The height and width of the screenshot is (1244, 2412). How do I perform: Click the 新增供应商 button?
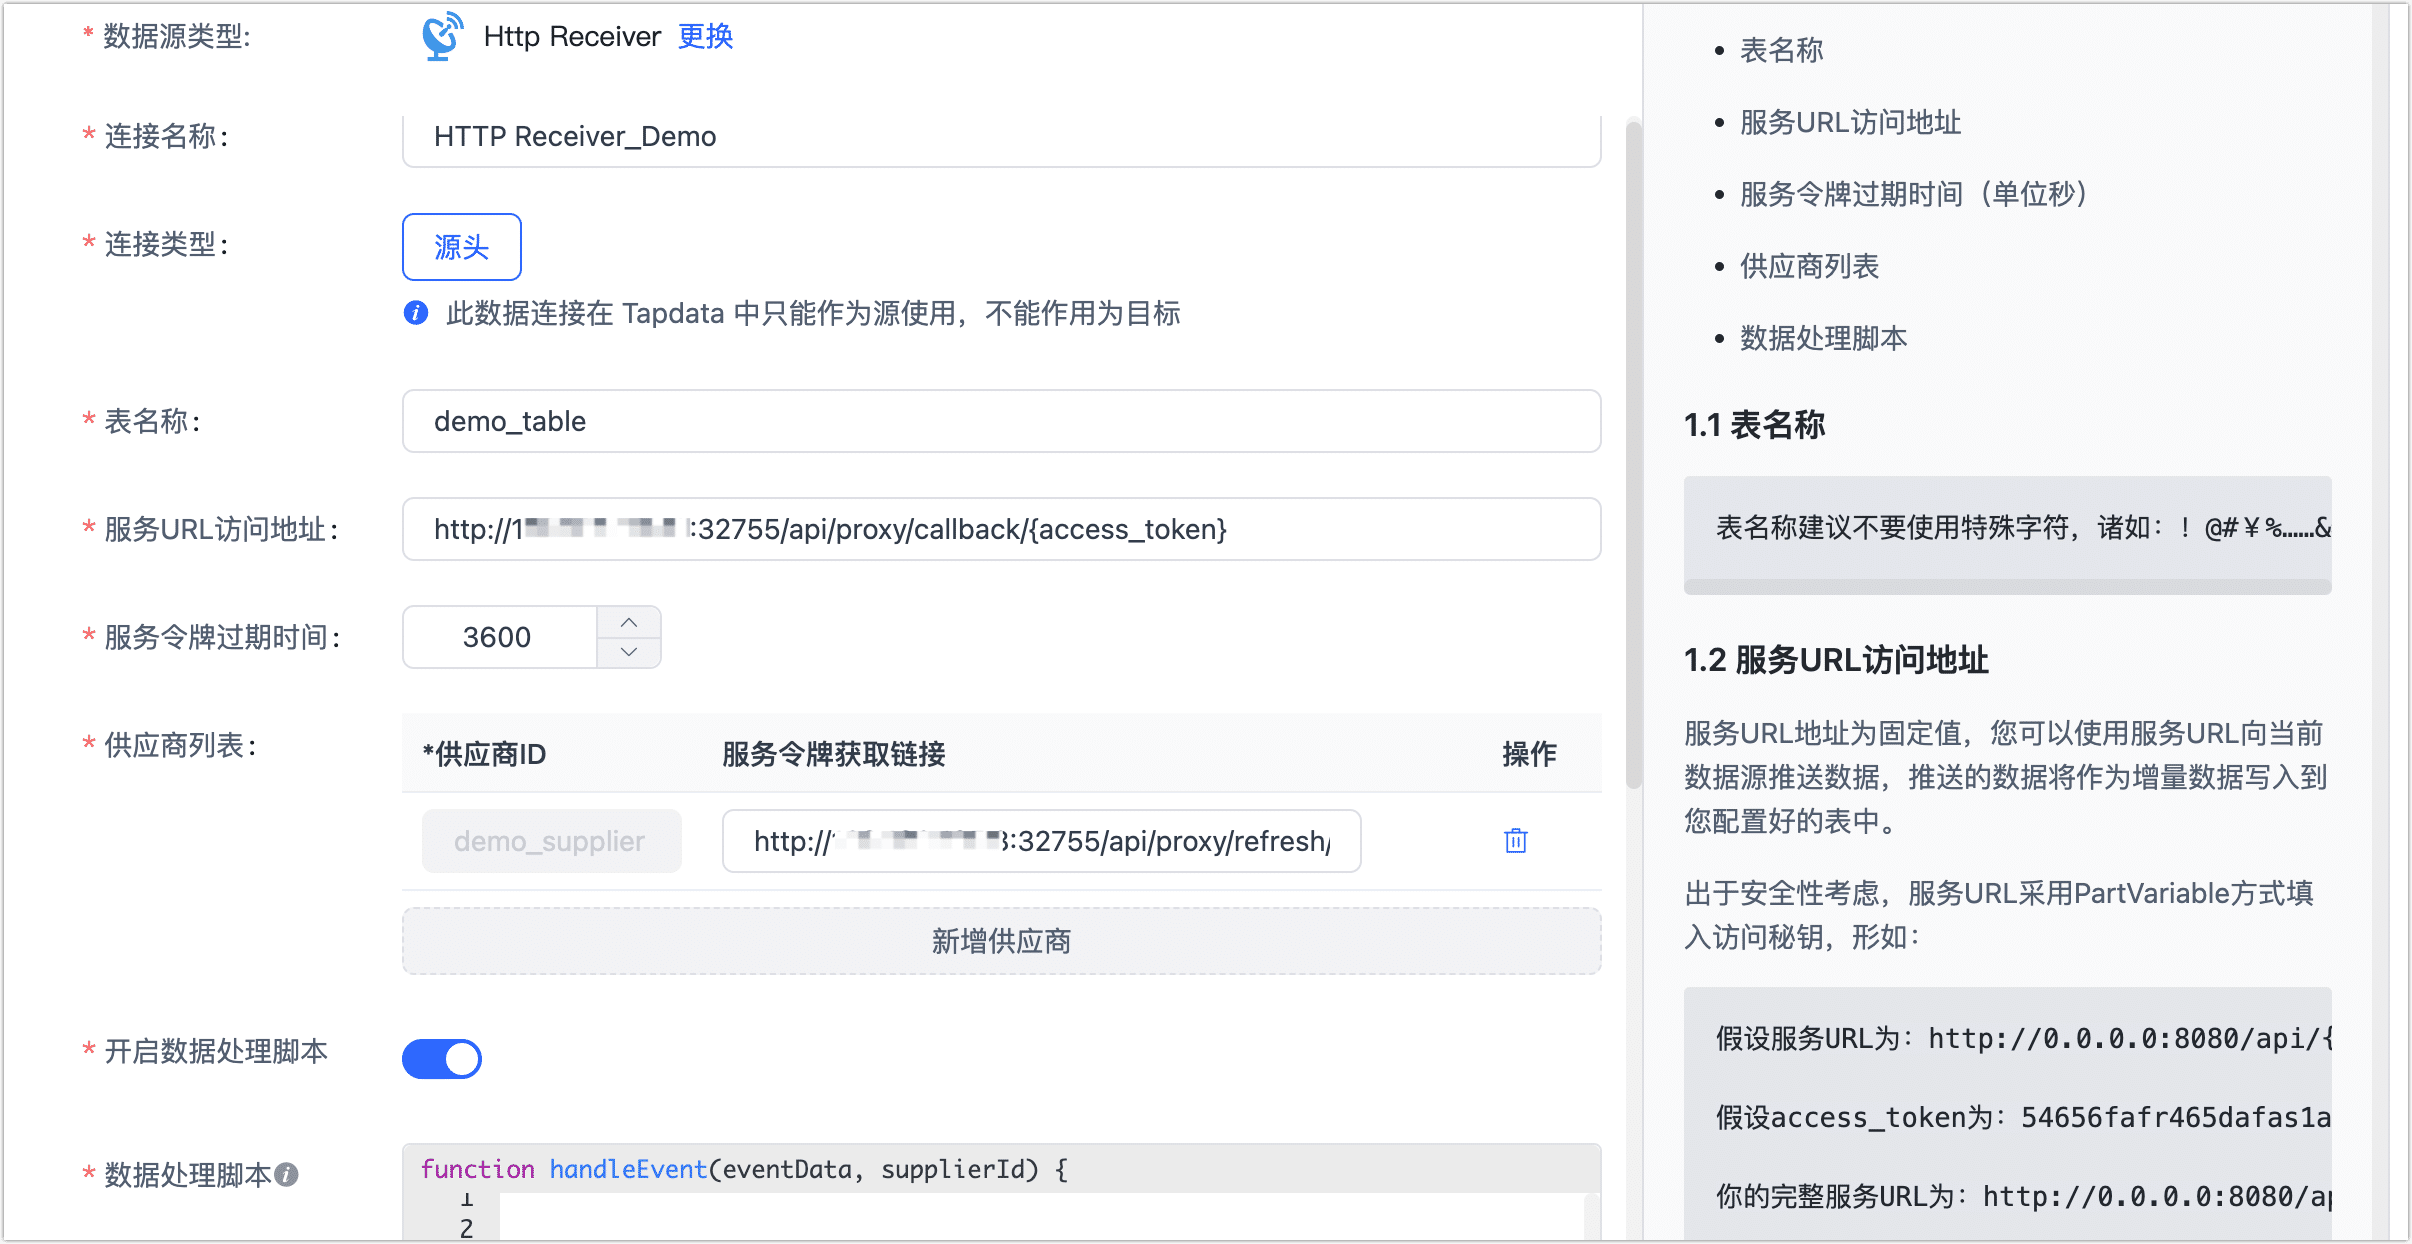[1002, 940]
